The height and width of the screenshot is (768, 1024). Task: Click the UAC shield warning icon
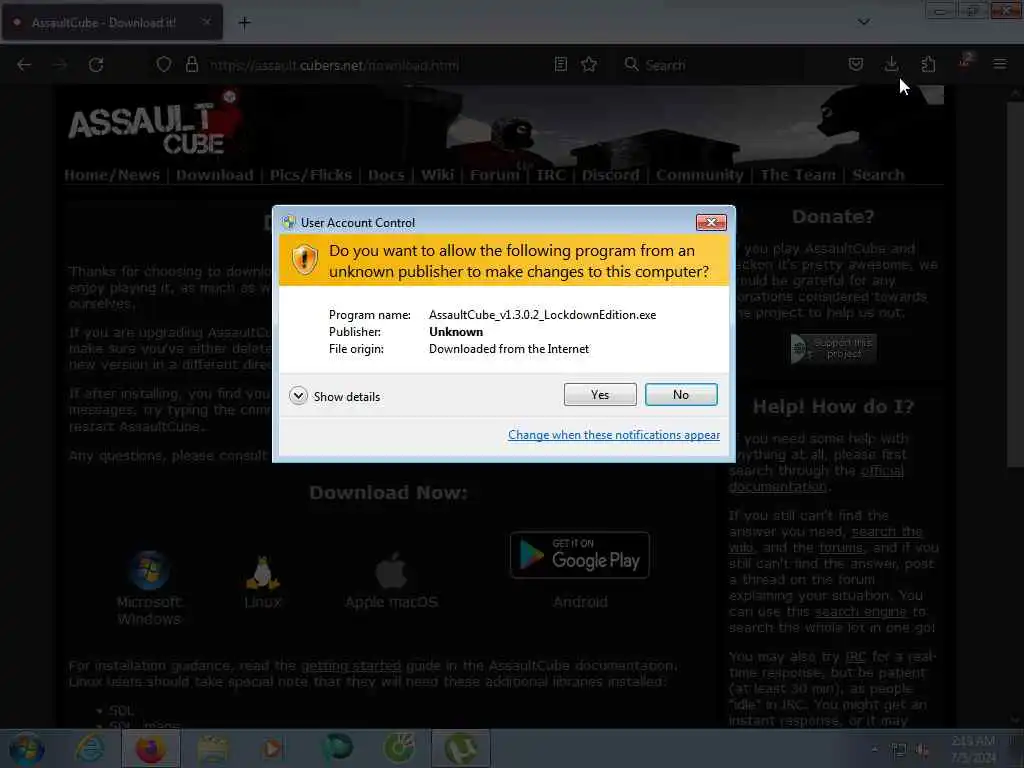click(304, 260)
